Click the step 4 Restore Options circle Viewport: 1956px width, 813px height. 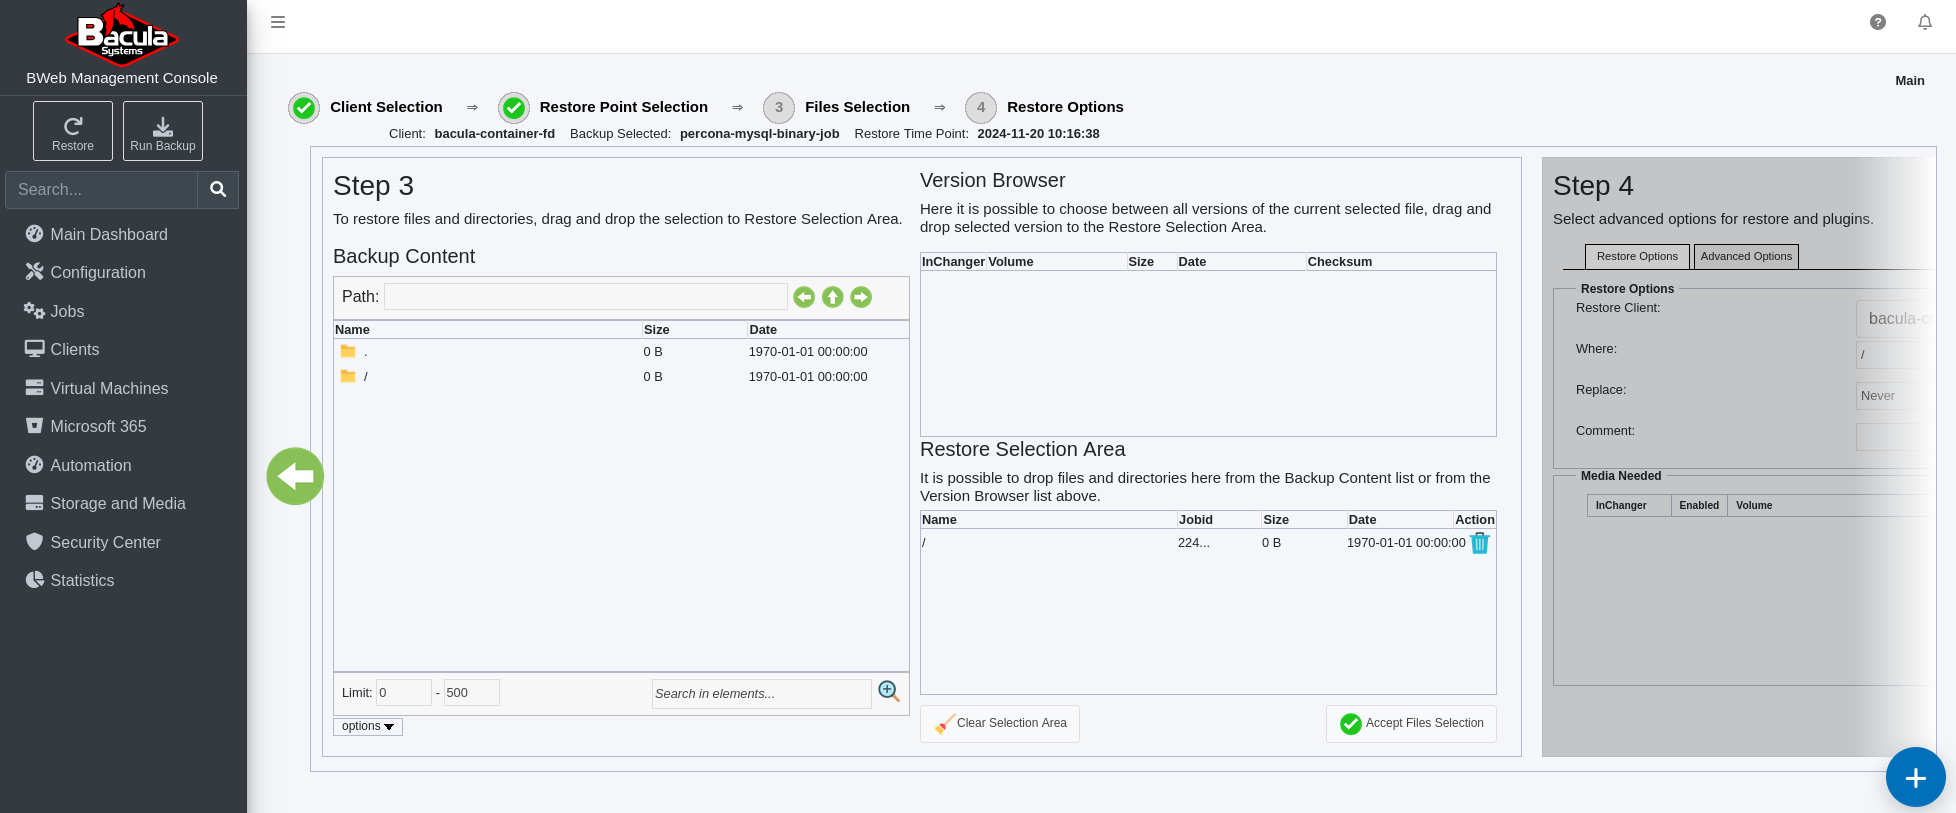click(x=981, y=107)
